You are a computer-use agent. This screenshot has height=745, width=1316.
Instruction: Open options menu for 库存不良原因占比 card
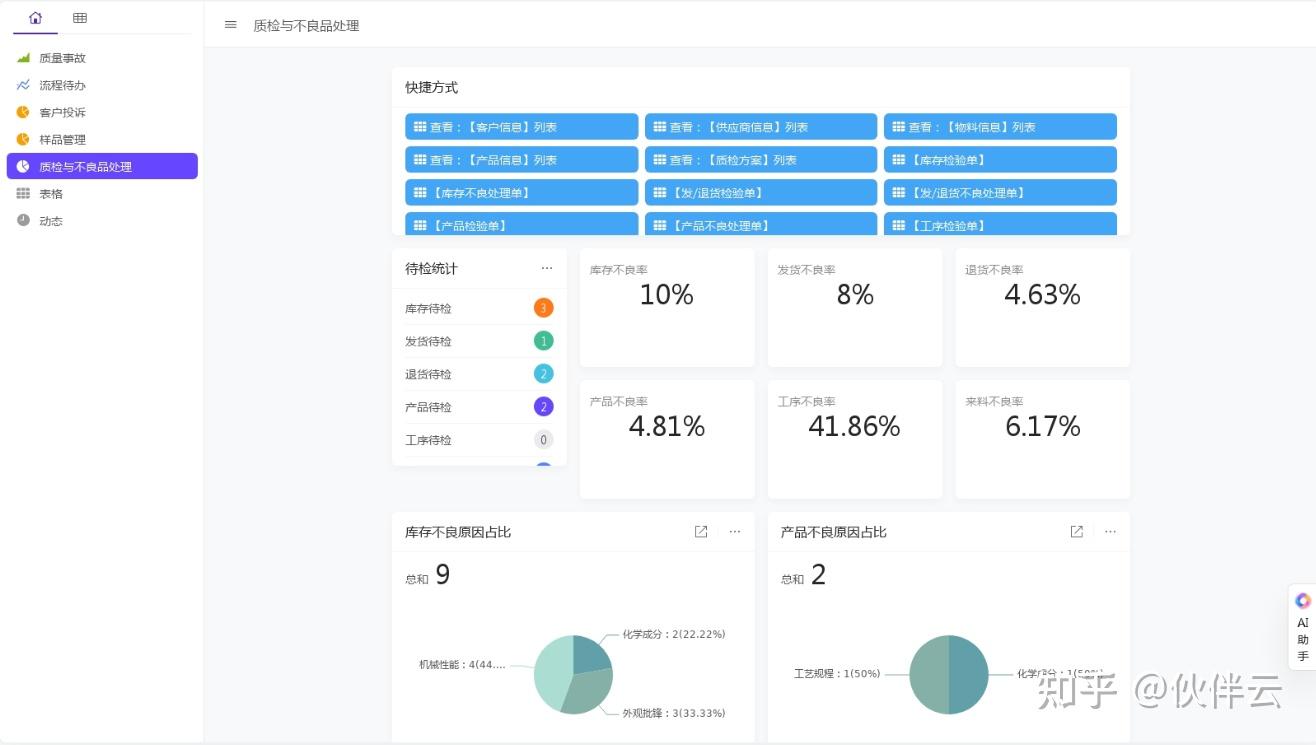[x=735, y=531]
